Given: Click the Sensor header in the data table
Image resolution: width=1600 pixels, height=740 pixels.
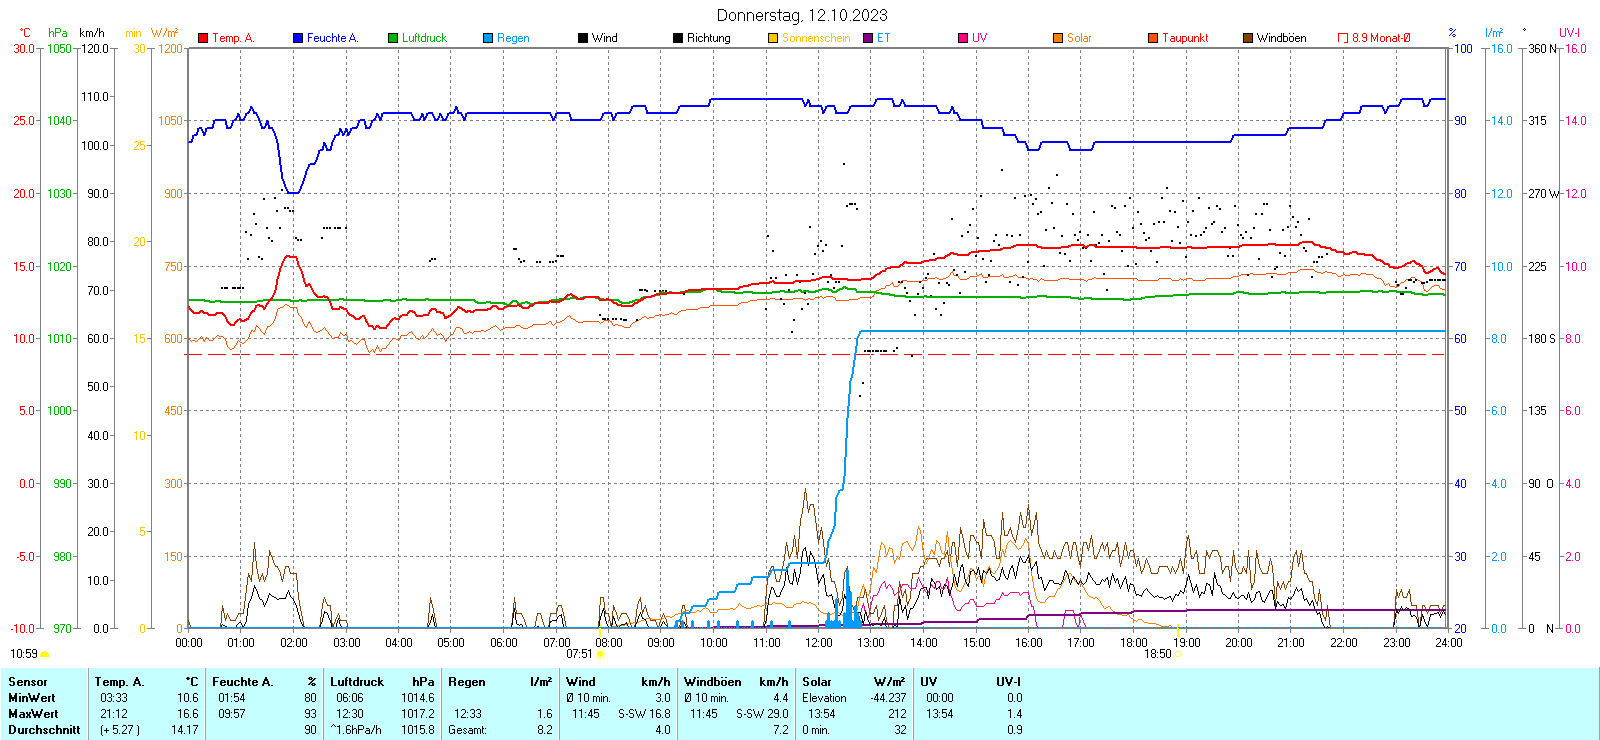Looking at the screenshot, I should (x=28, y=682).
